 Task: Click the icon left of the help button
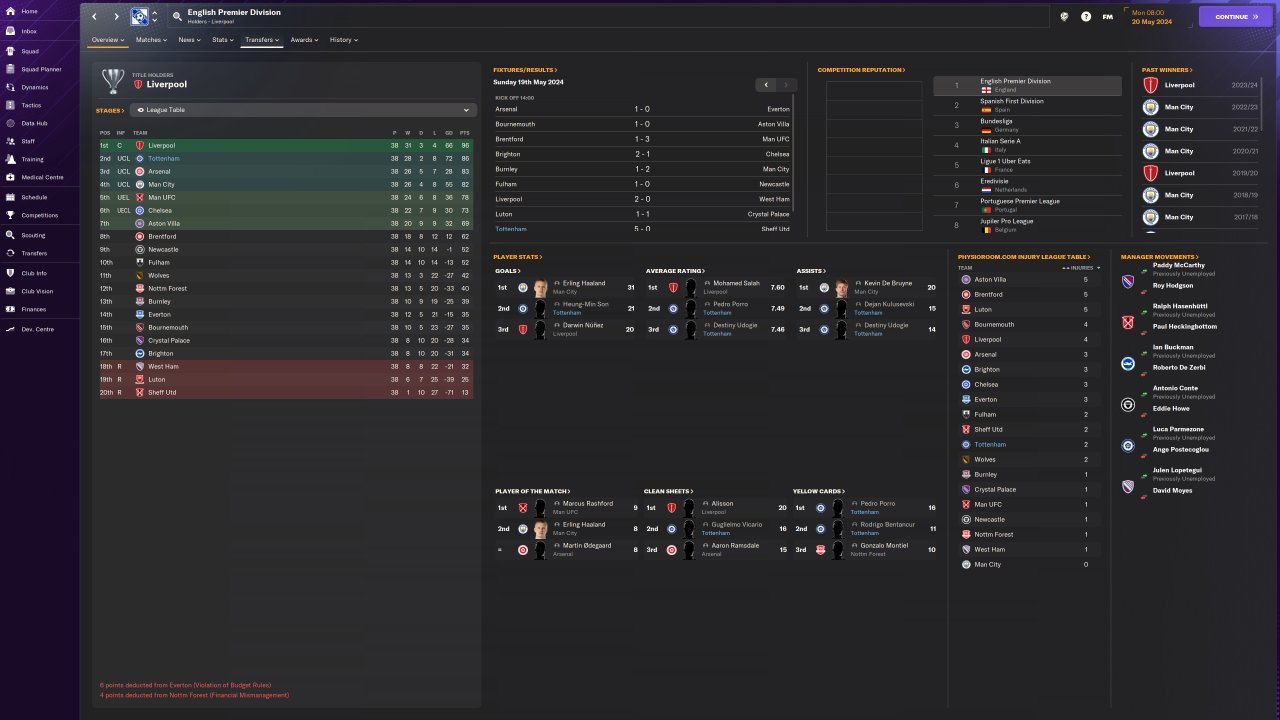[1064, 17]
